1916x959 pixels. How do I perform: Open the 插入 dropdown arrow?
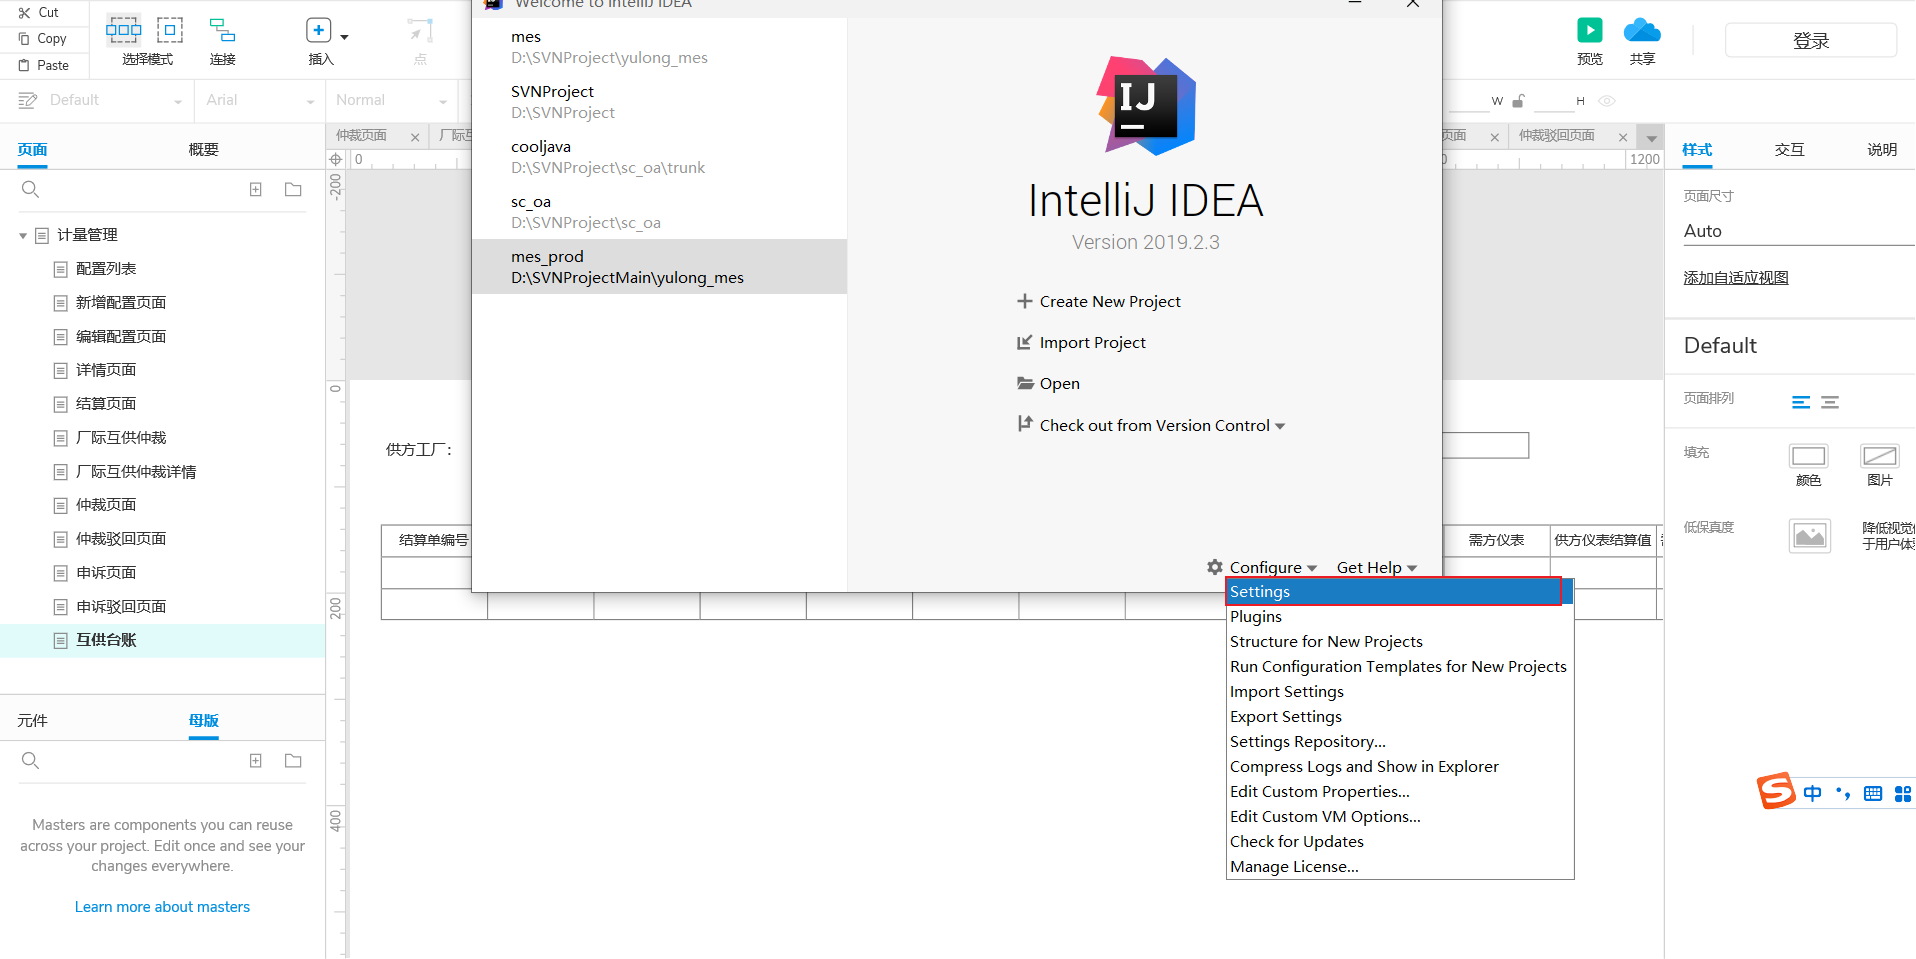pyautogui.click(x=344, y=37)
